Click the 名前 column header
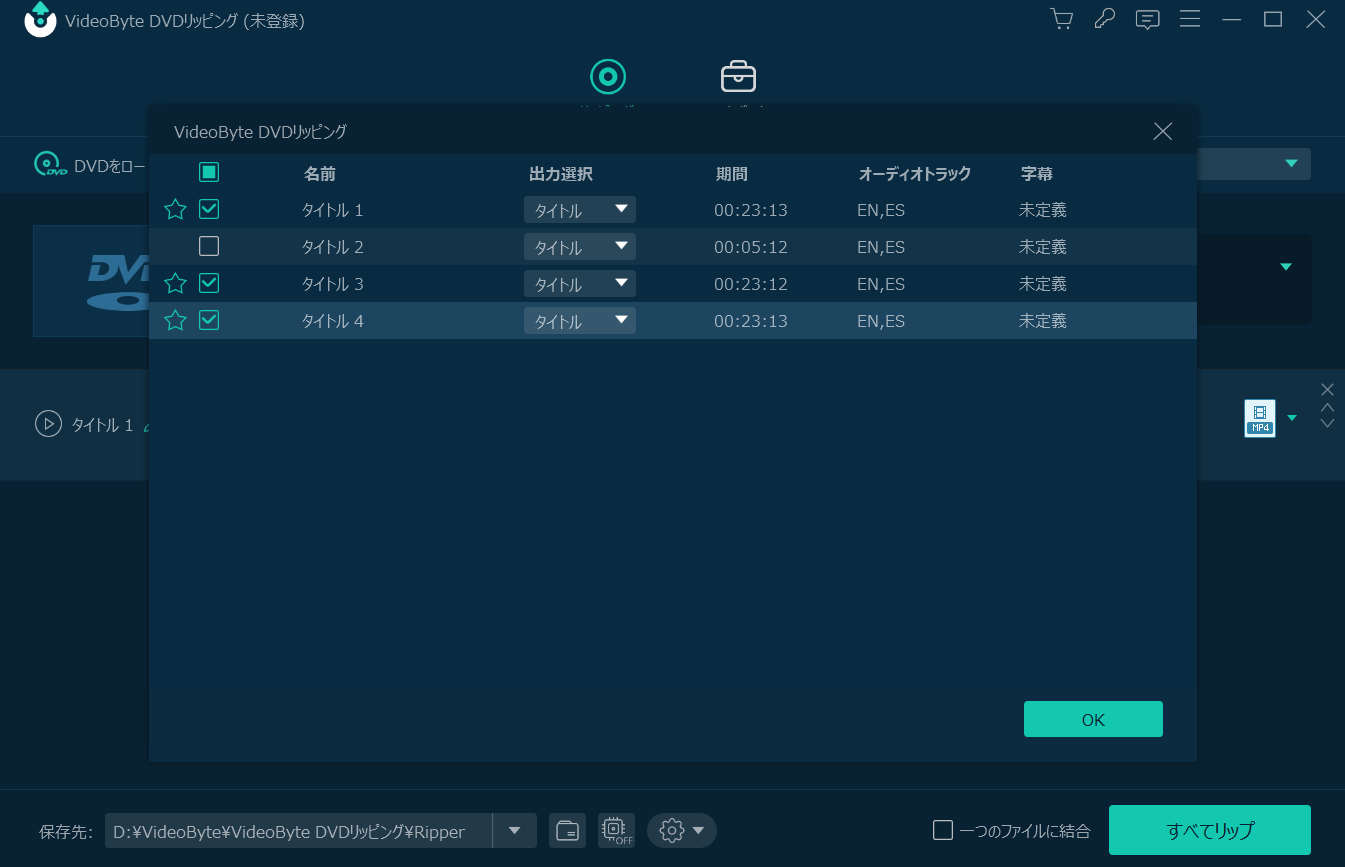This screenshot has width=1345, height=867. click(320, 173)
